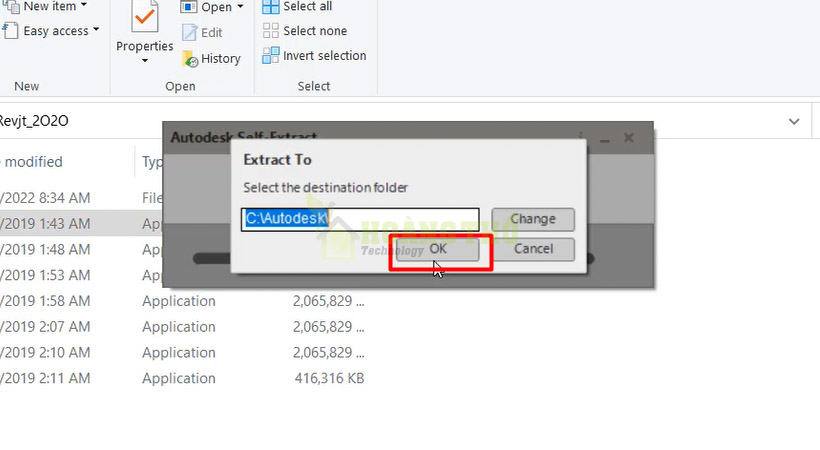Click the Easy access icon
The image size is (820, 450).
click(10, 31)
